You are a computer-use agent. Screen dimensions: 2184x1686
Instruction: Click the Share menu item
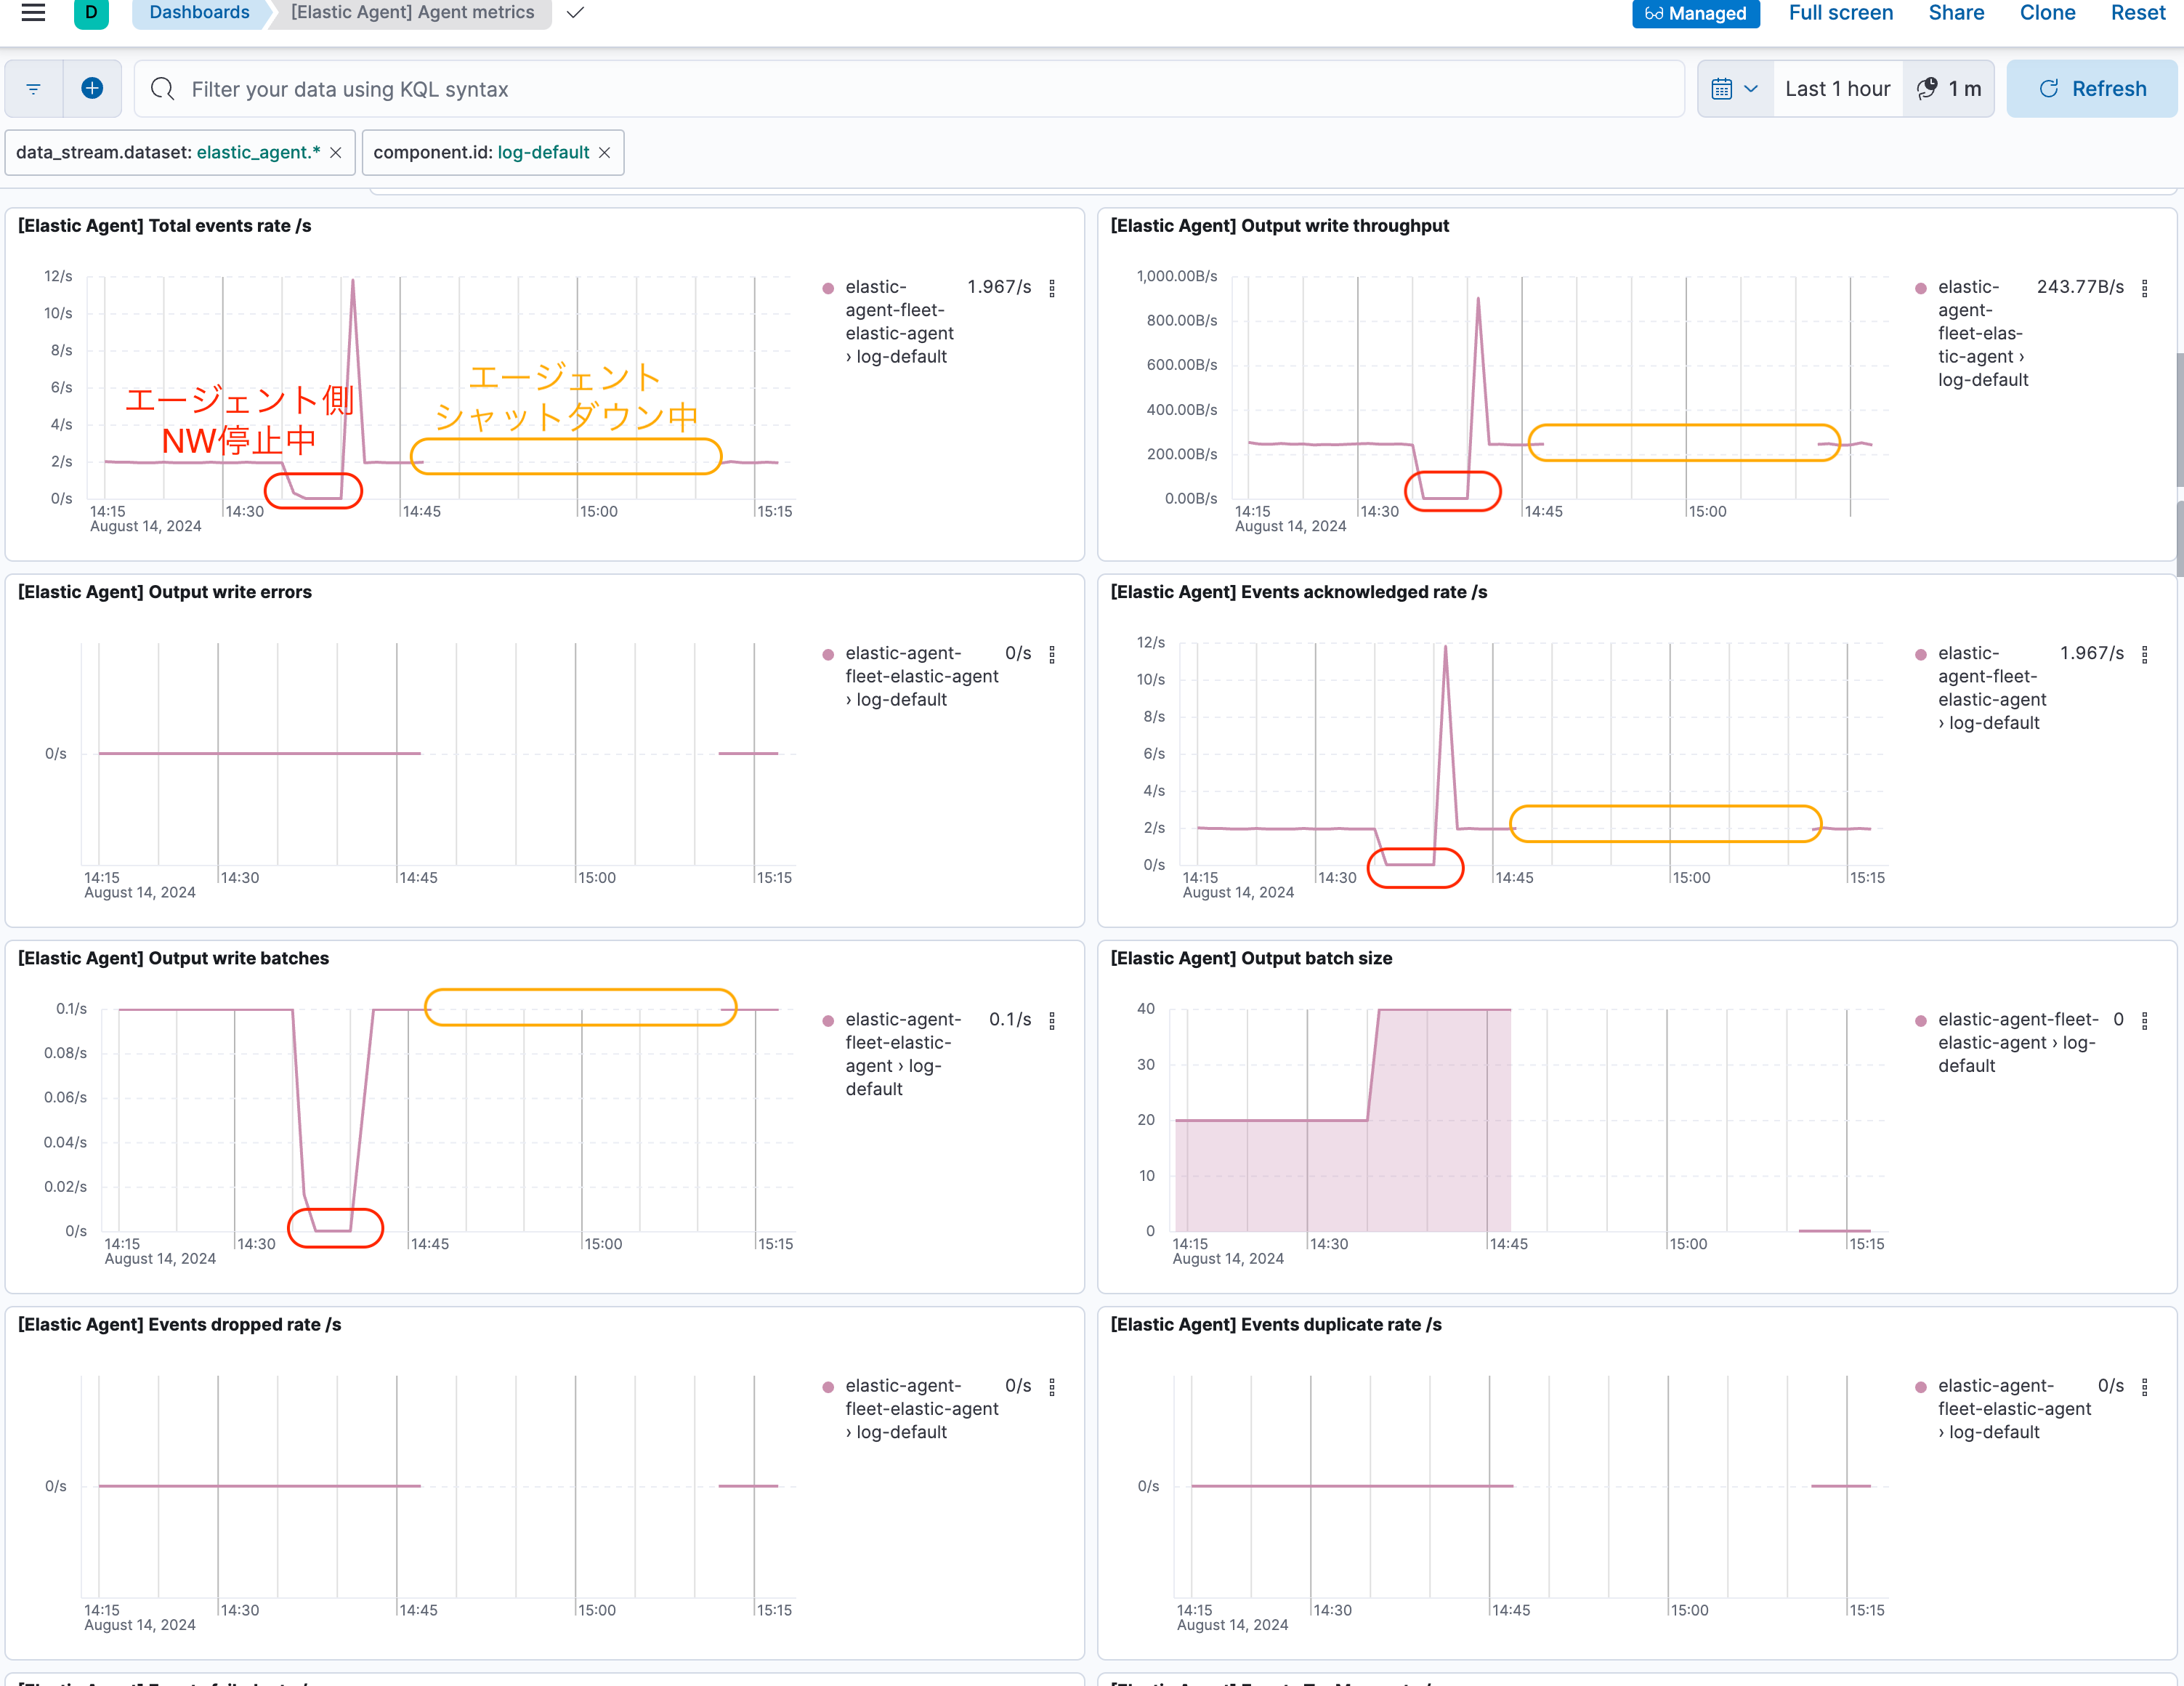pyautogui.click(x=1956, y=13)
